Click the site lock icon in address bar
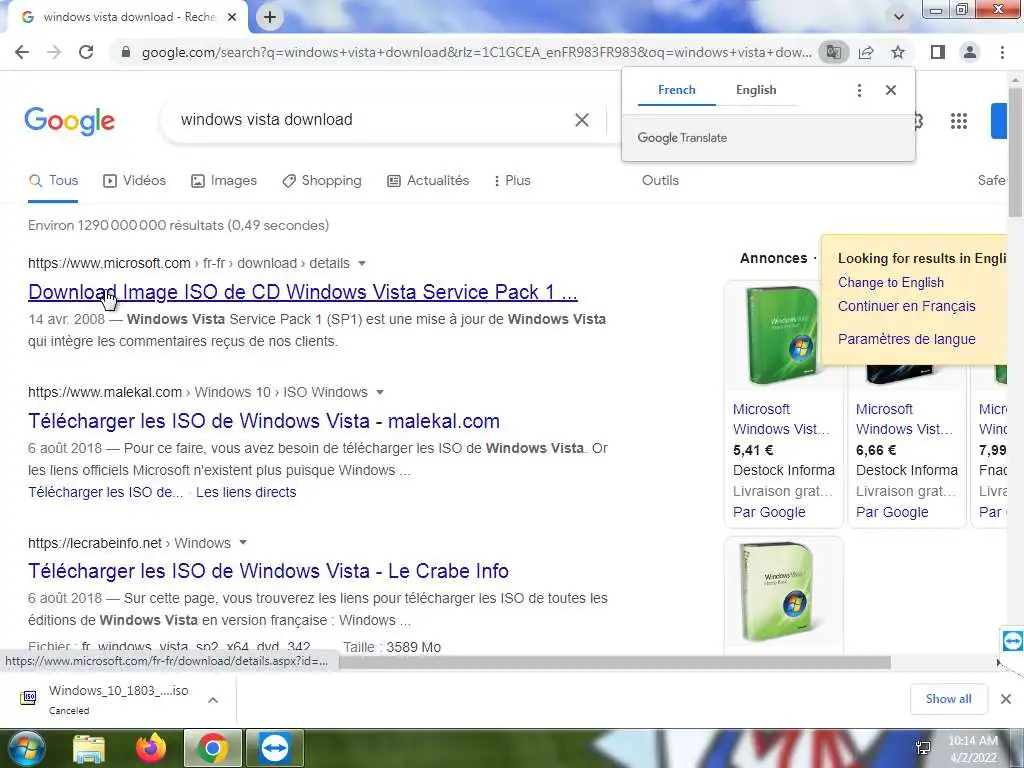The image size is (1024, 768). coord(126,52)
